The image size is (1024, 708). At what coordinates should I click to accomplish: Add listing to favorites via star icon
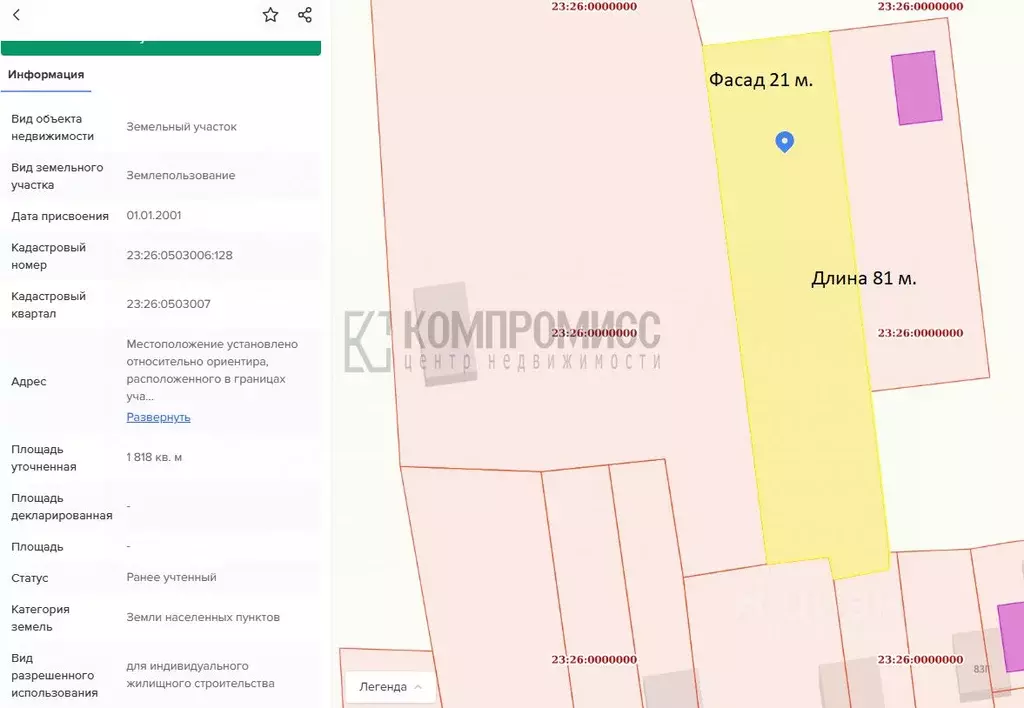coord(270,15)
